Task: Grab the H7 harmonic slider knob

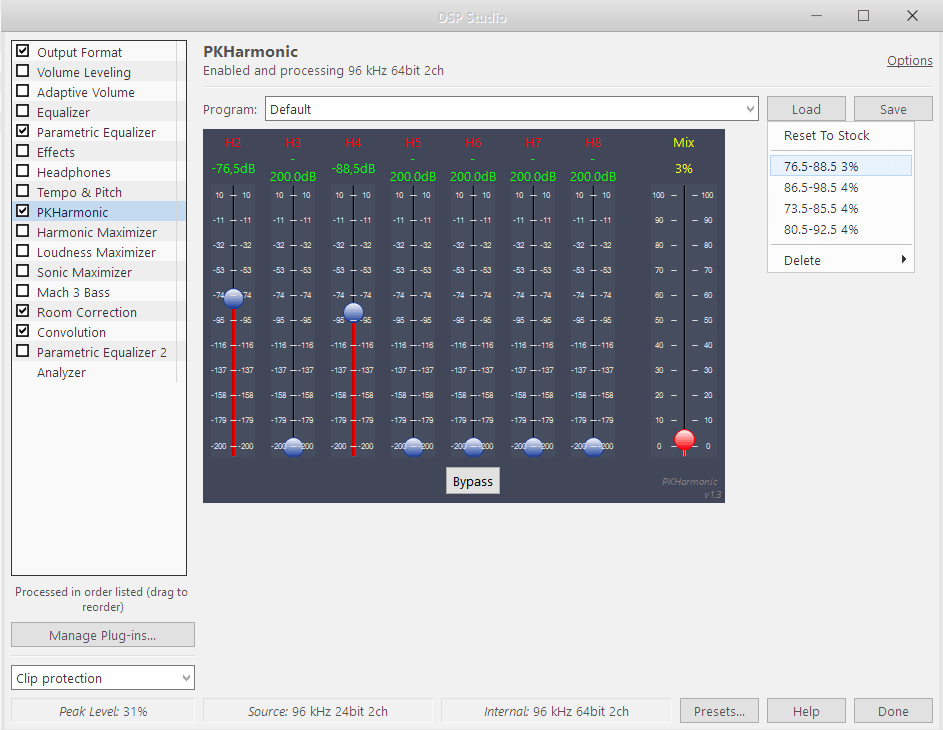Action: (533, 447)
